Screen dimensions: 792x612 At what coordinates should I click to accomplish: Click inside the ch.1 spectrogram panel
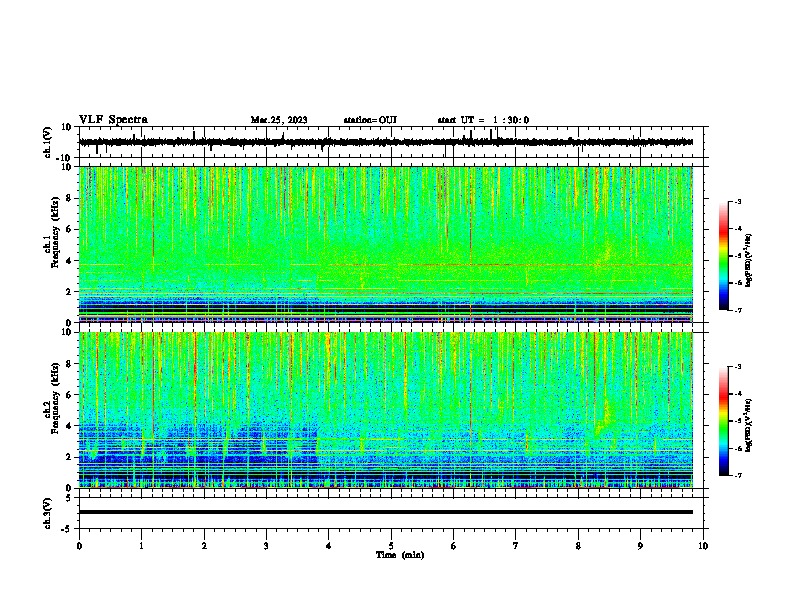(386, 244)
